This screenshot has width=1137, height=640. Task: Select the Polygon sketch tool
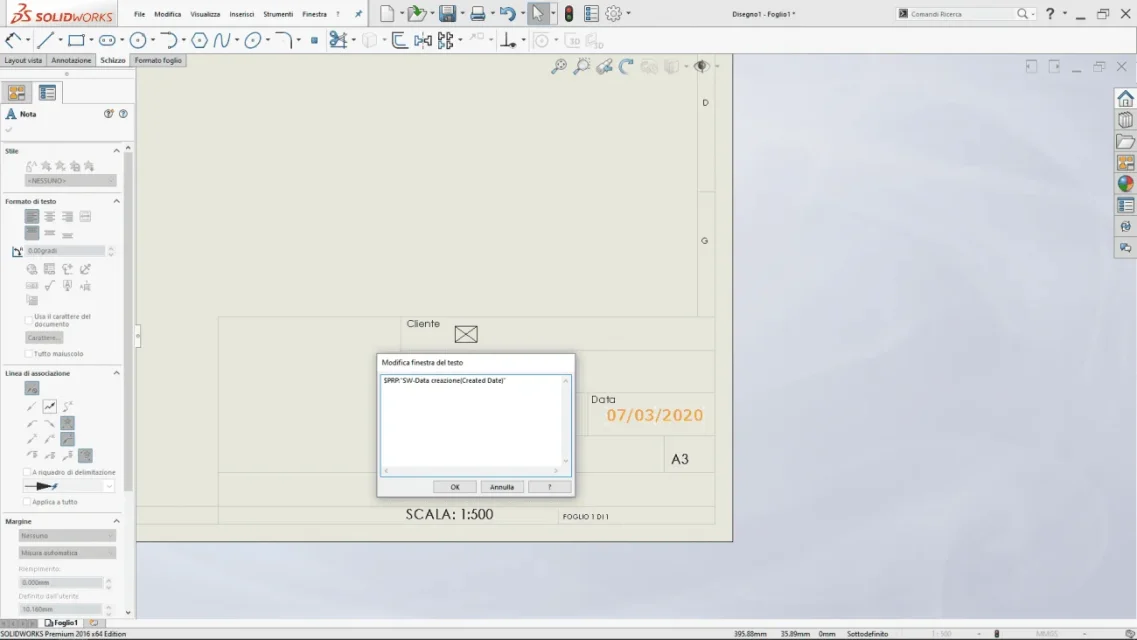[199, 41]
